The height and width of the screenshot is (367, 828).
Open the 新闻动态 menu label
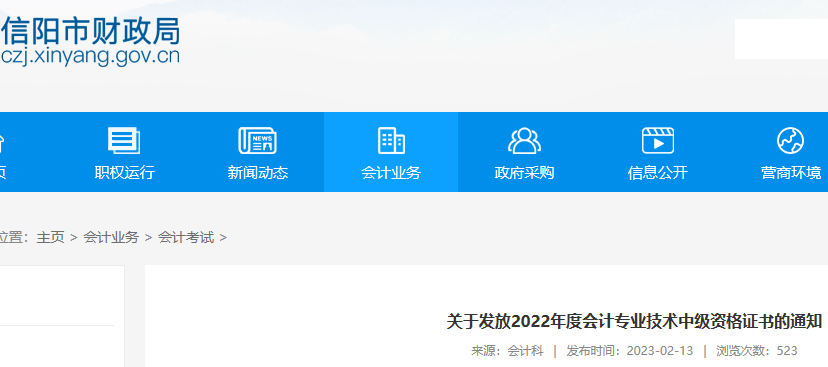coord(258,173)
